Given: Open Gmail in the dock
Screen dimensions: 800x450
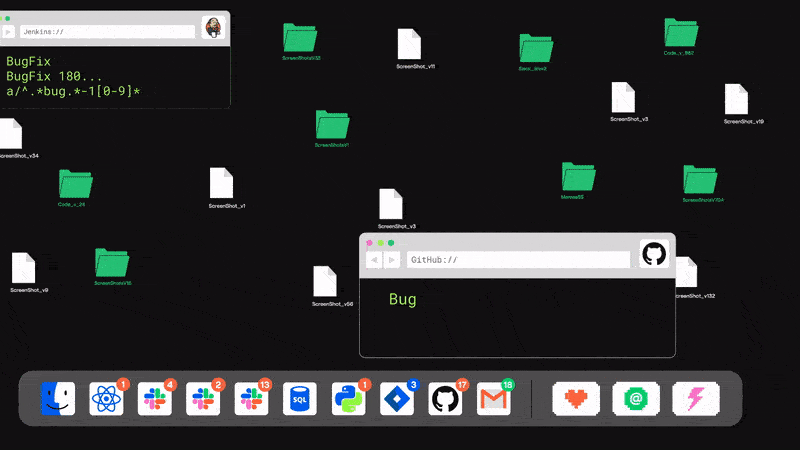Looking at the screenshot, I should (493, 398).
